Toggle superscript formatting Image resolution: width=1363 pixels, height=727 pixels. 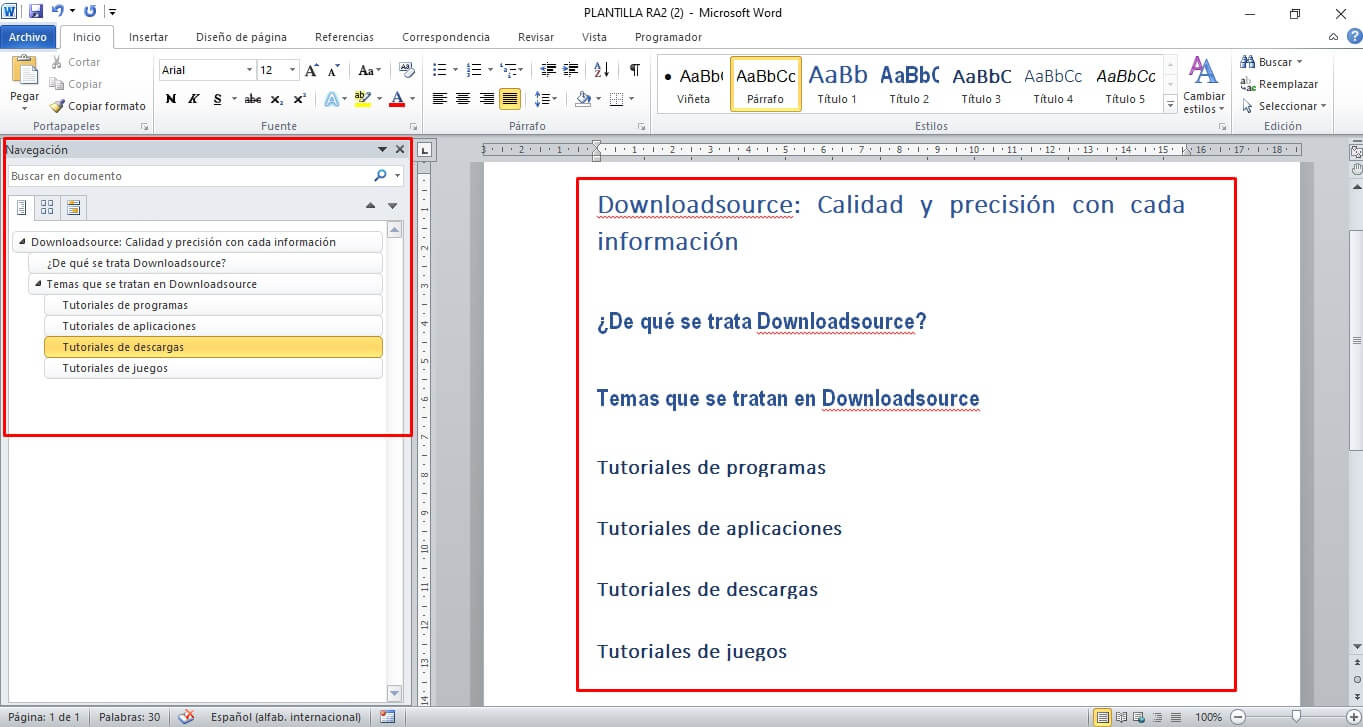[x=300, y=99]
